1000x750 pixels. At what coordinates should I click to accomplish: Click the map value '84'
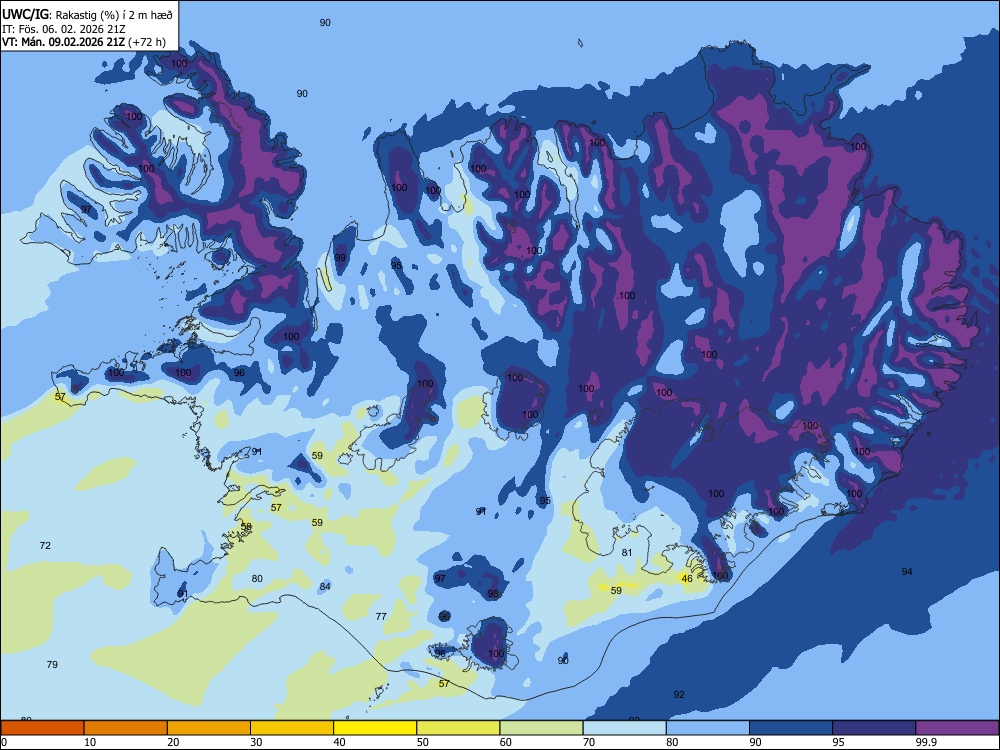(325, 586)
